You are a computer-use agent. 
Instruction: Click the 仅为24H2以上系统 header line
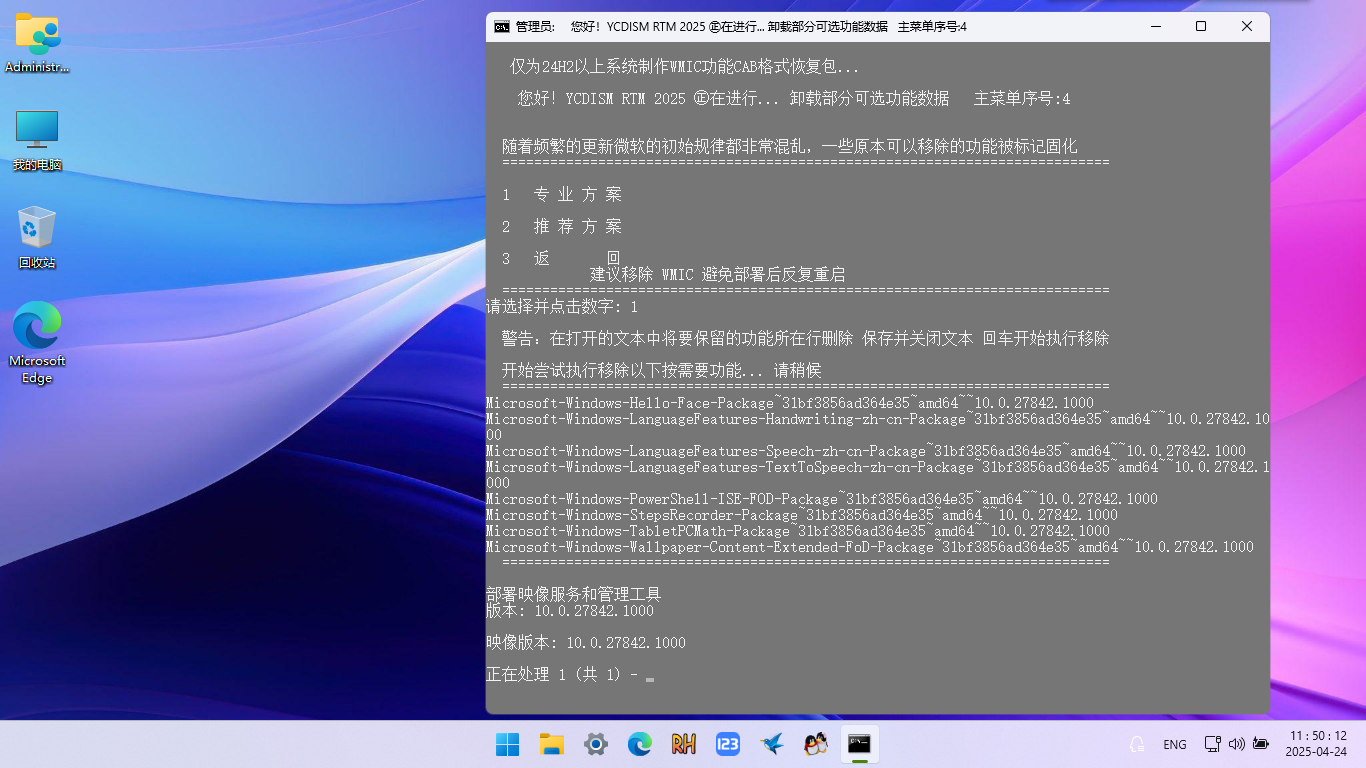(x=685, y=67)
